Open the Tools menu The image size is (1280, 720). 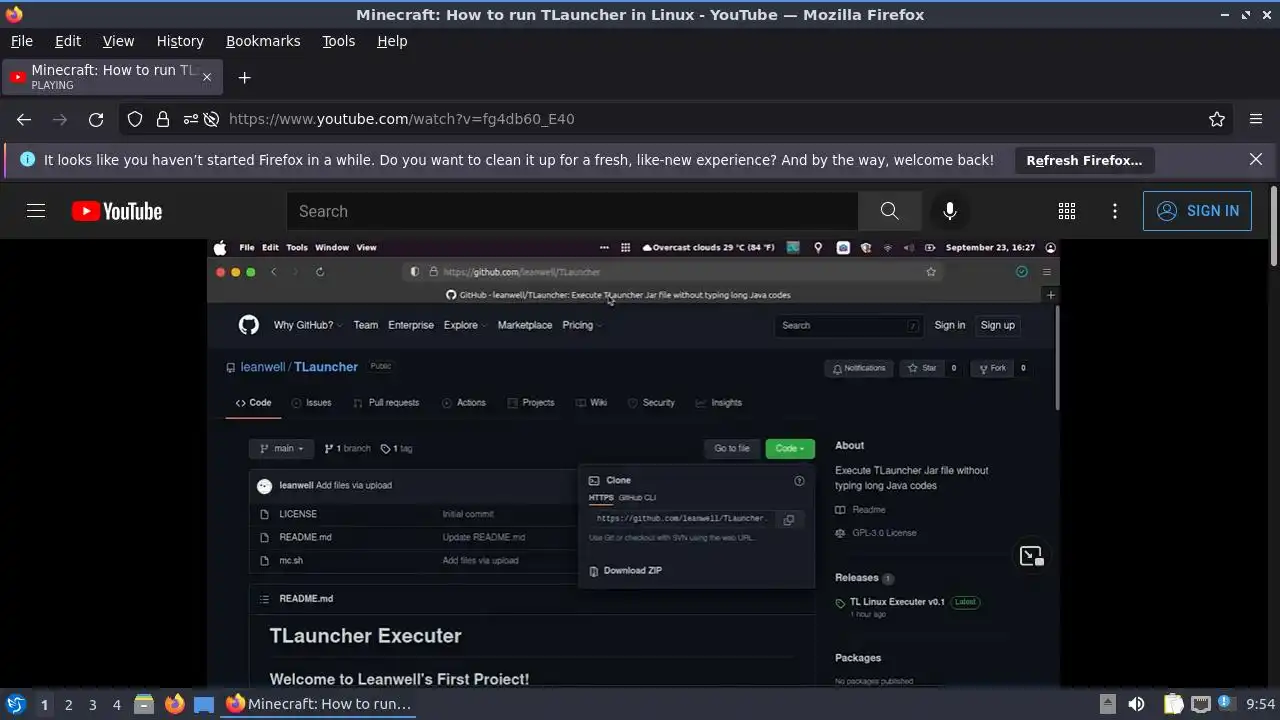tap(338, 41)
